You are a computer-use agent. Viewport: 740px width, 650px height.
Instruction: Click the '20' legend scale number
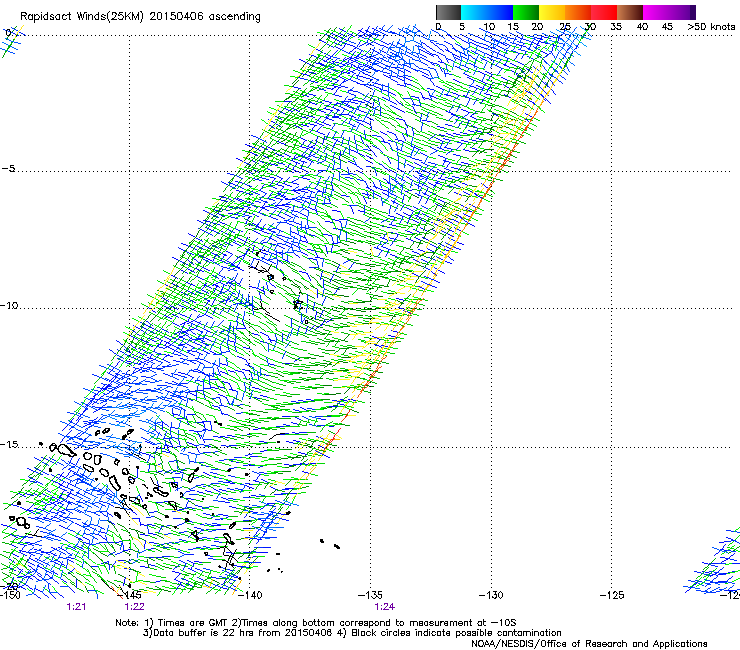pos(537,27)
